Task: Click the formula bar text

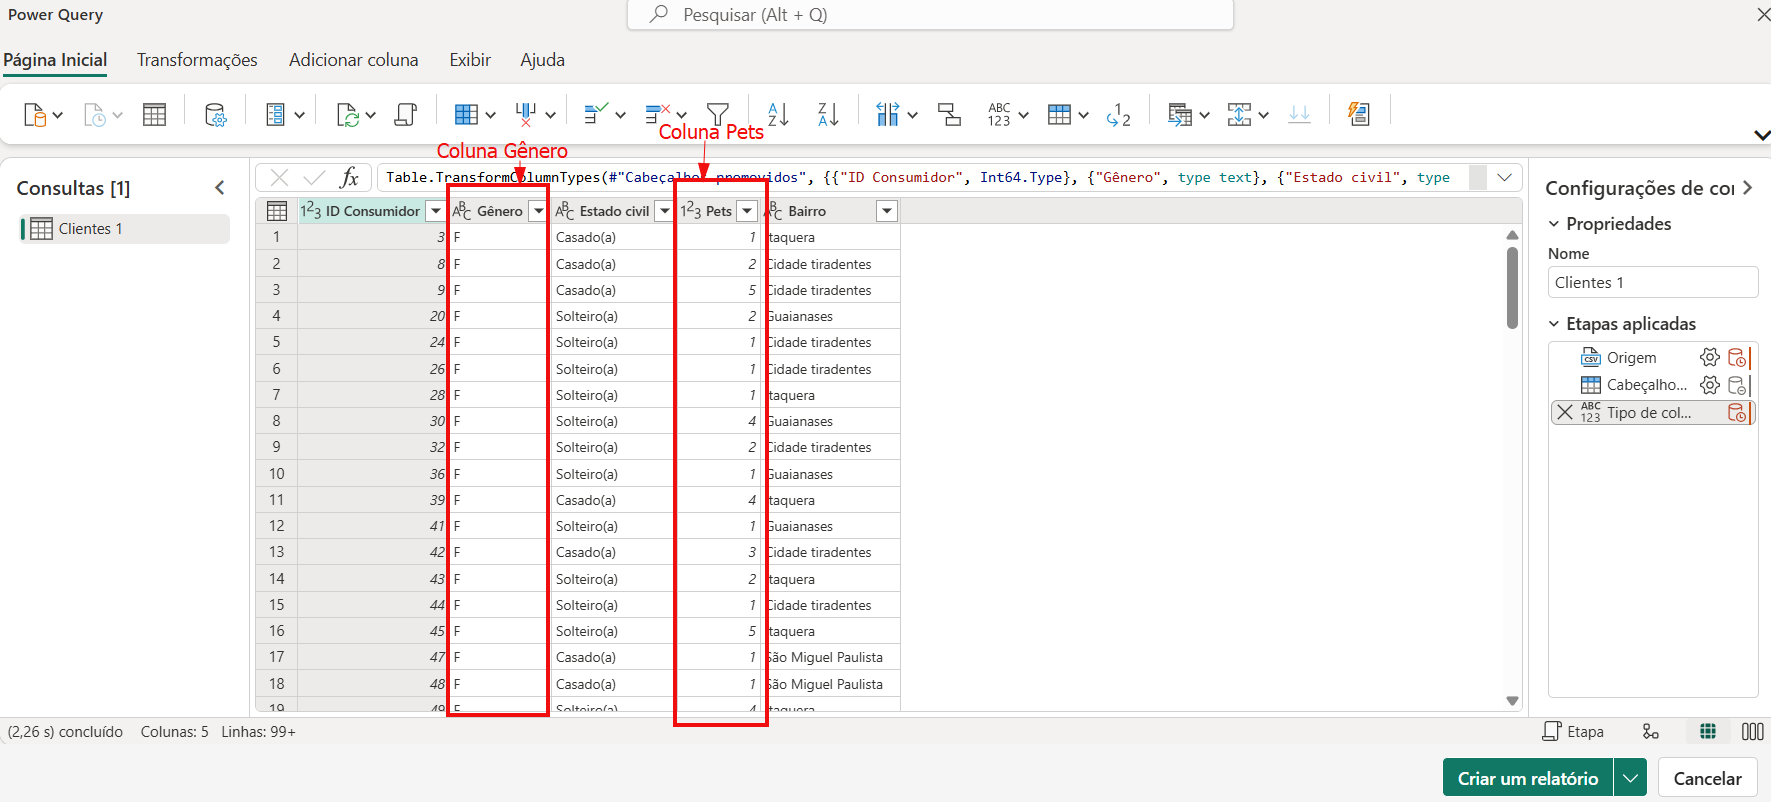Action: (920, 178)
